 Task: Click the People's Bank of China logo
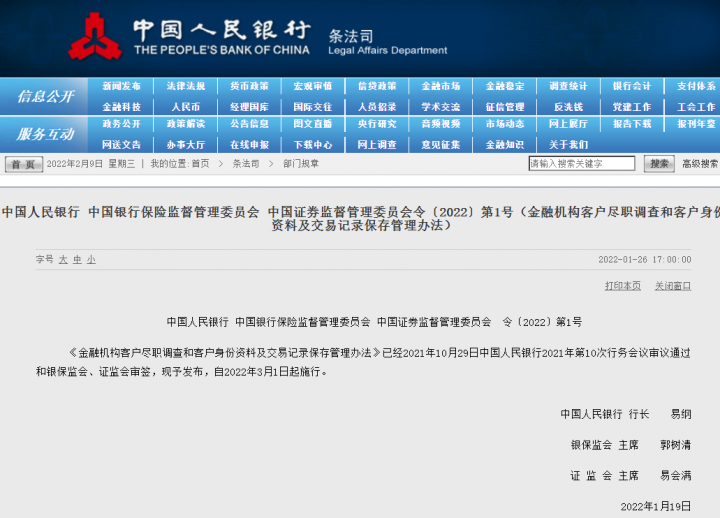pyautogui.click(x=96, y=37)
